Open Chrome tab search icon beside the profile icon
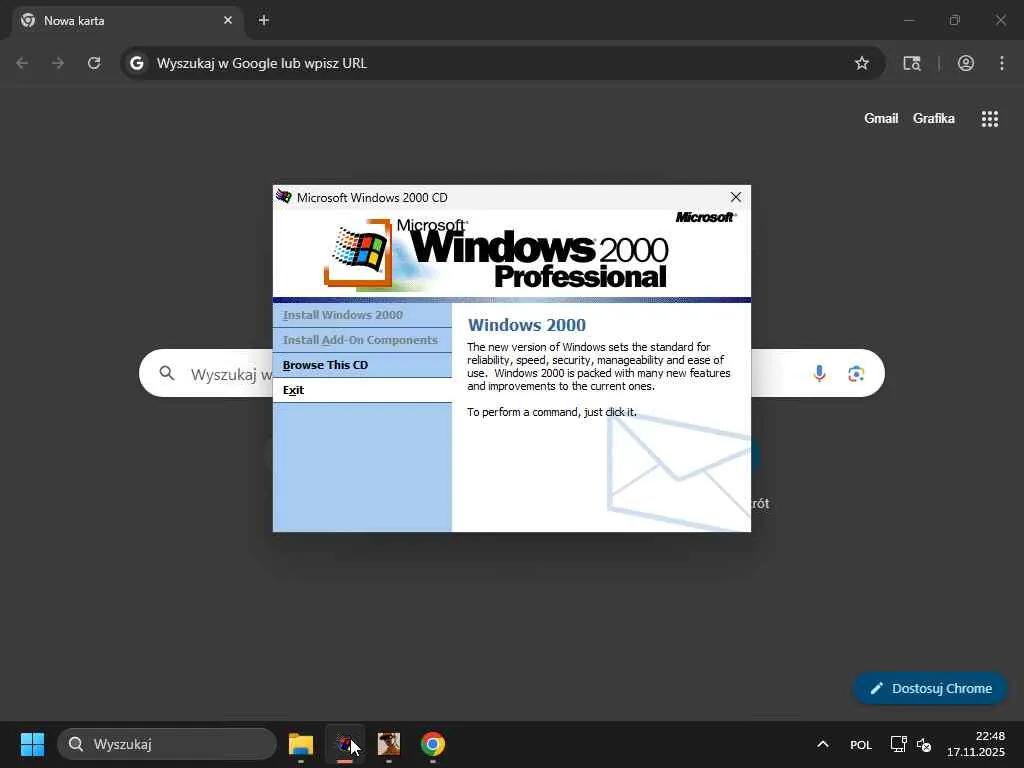The height and width of the screenshot is (768, 1024). pos(912,63)
